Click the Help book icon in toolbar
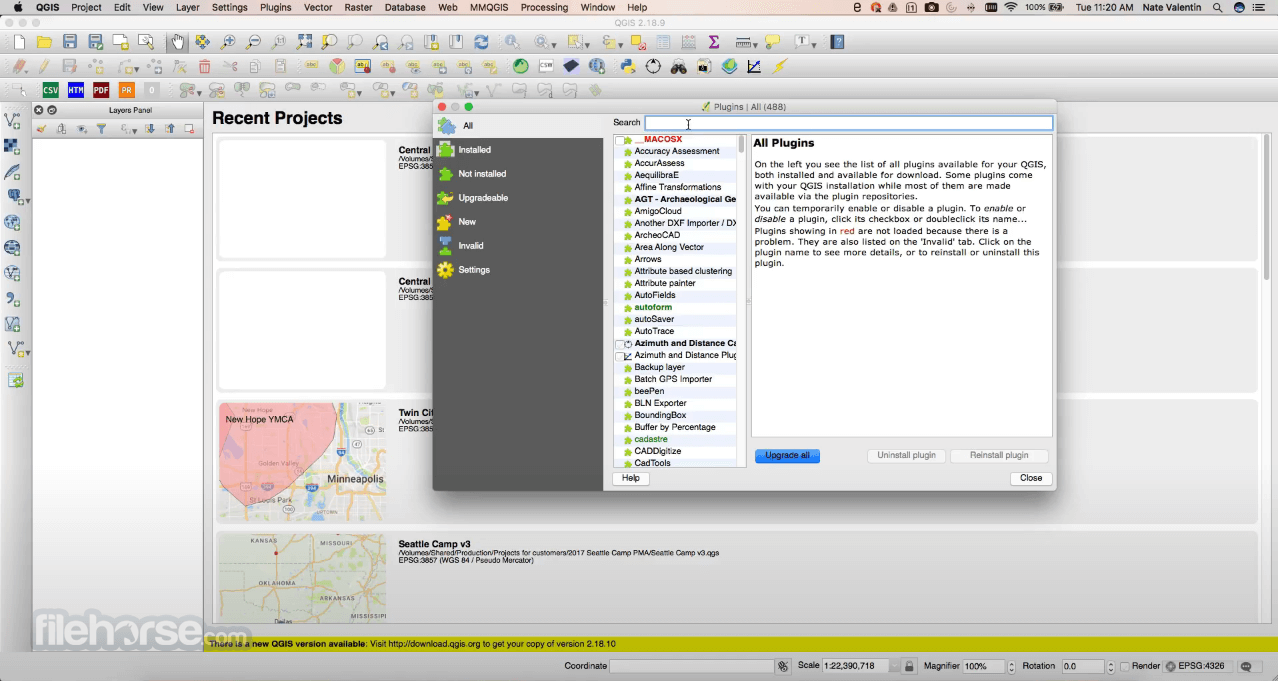Viewport: 1278px width, 681px height. [837, 42]
